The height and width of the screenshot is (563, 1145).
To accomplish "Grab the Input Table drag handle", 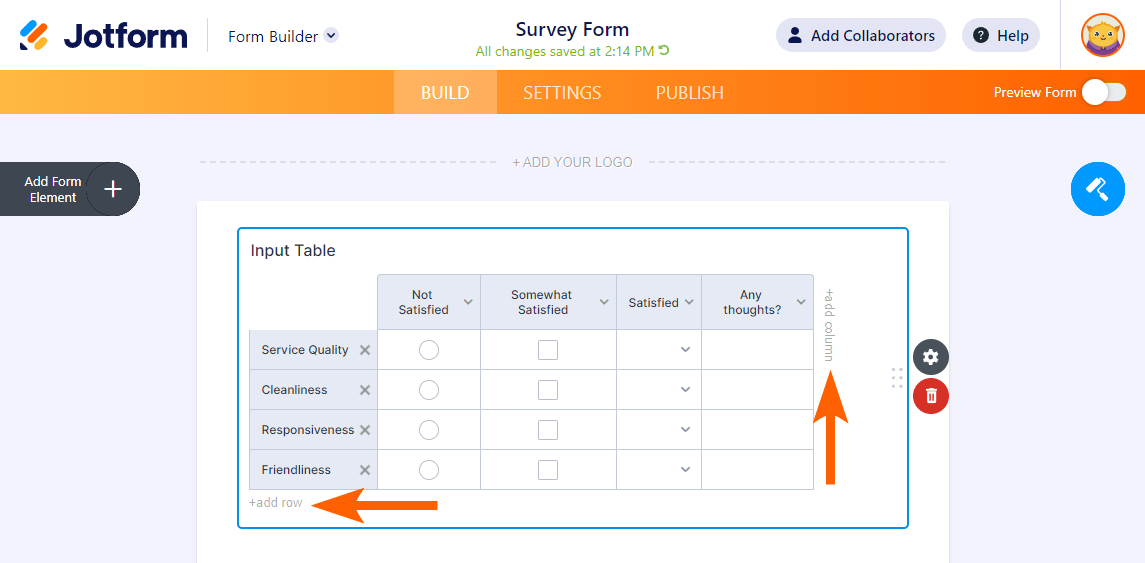I will pos(897,377).
